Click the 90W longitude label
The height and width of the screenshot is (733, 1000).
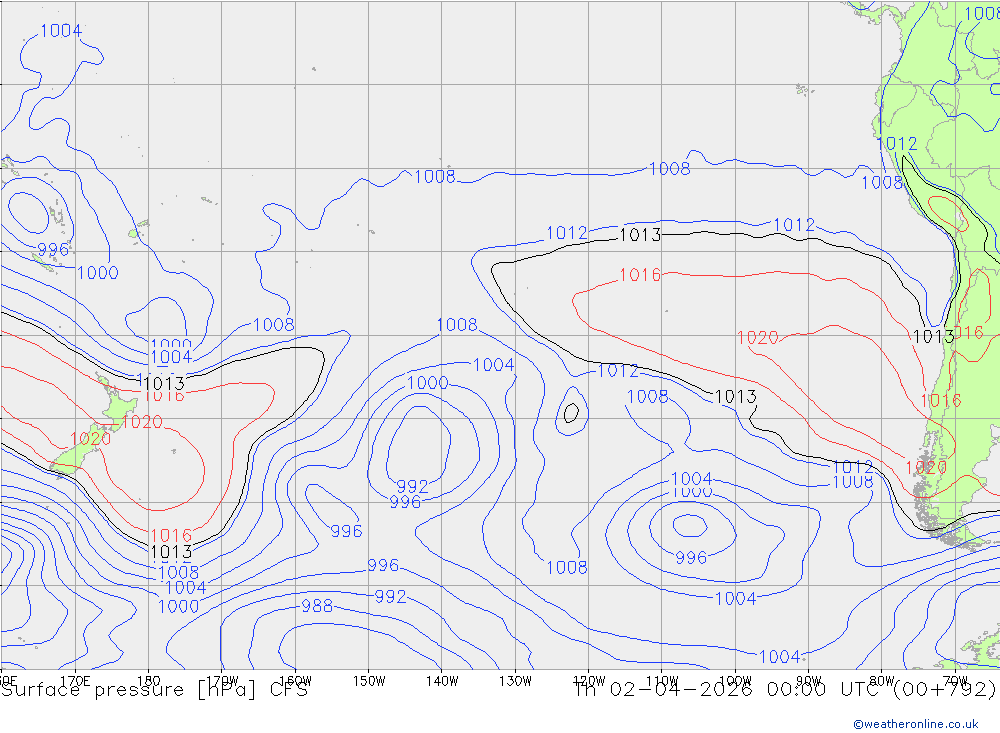809,681
